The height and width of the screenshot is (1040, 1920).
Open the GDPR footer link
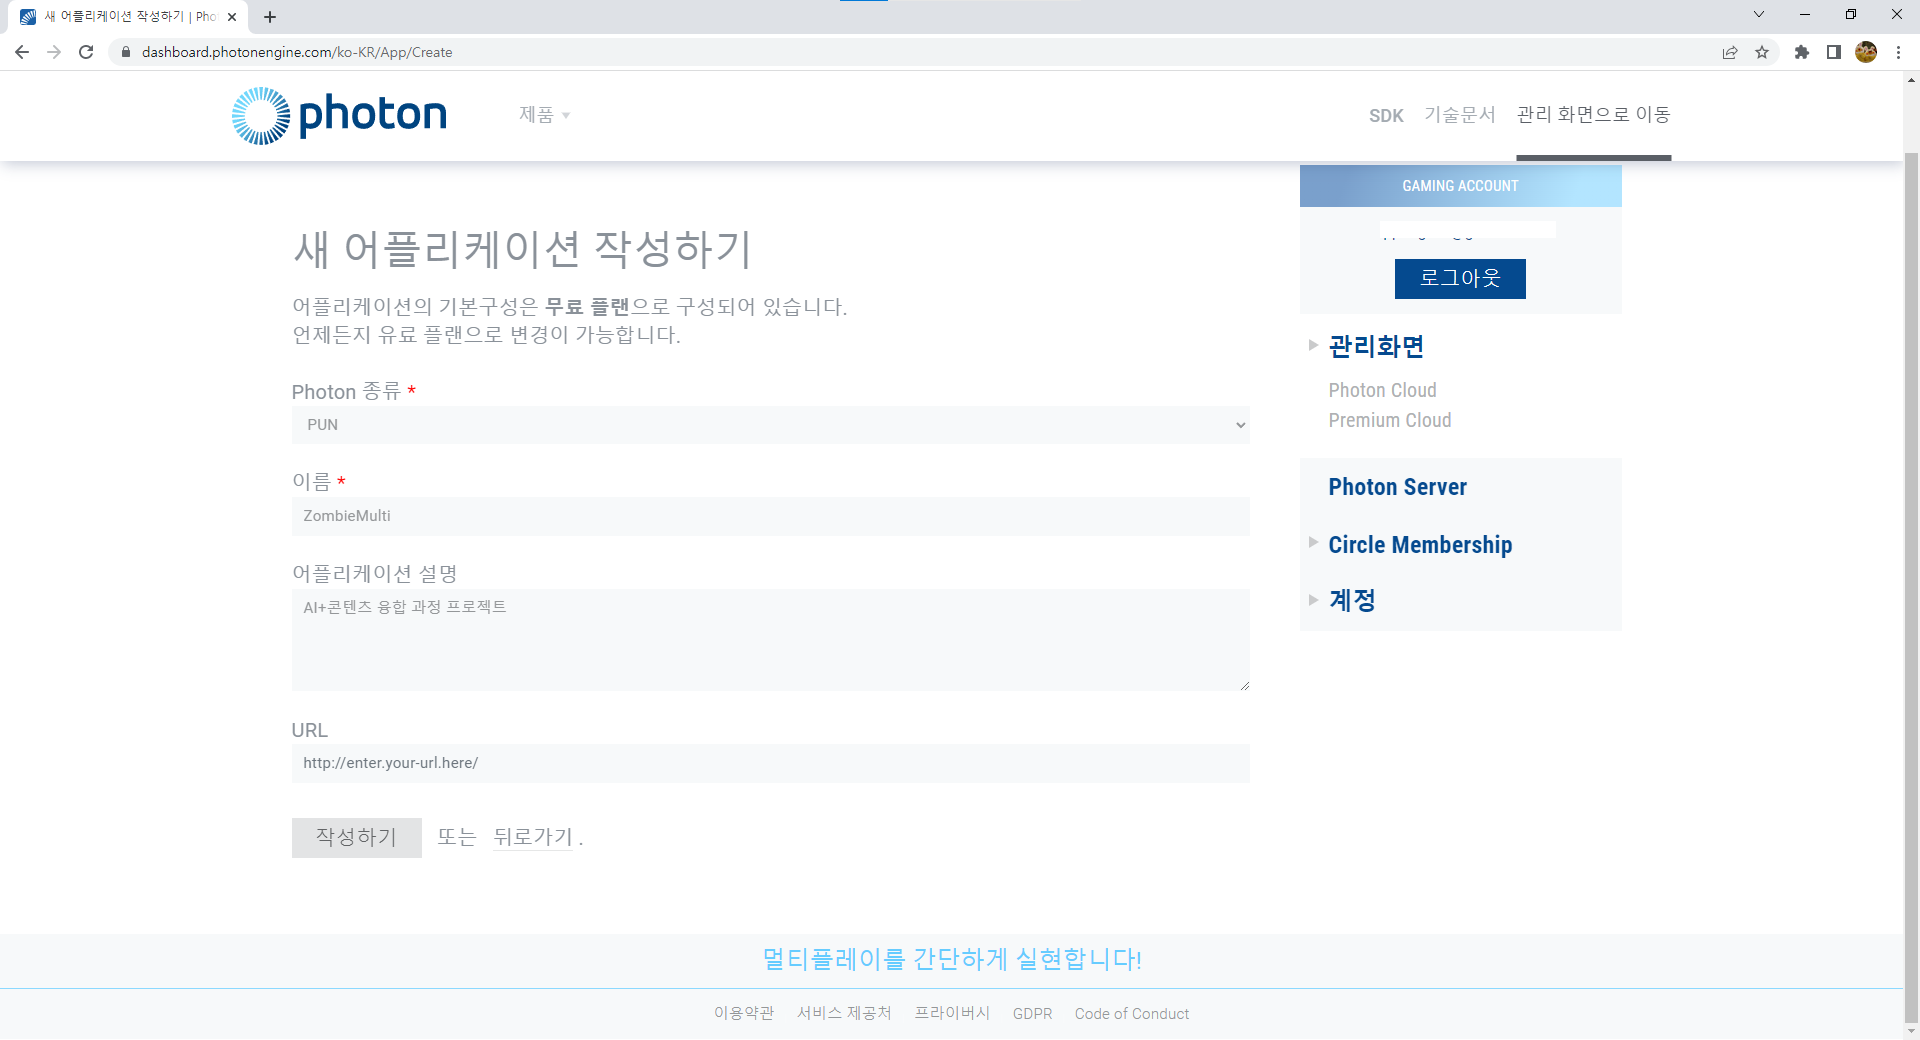click(x=1032, y=1014)
